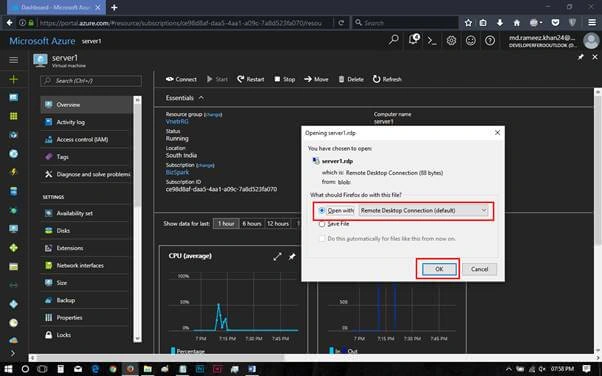Open the BizSpark subscription link
Viewport: 602px width, 376px height.
click(x=177, y=172)
